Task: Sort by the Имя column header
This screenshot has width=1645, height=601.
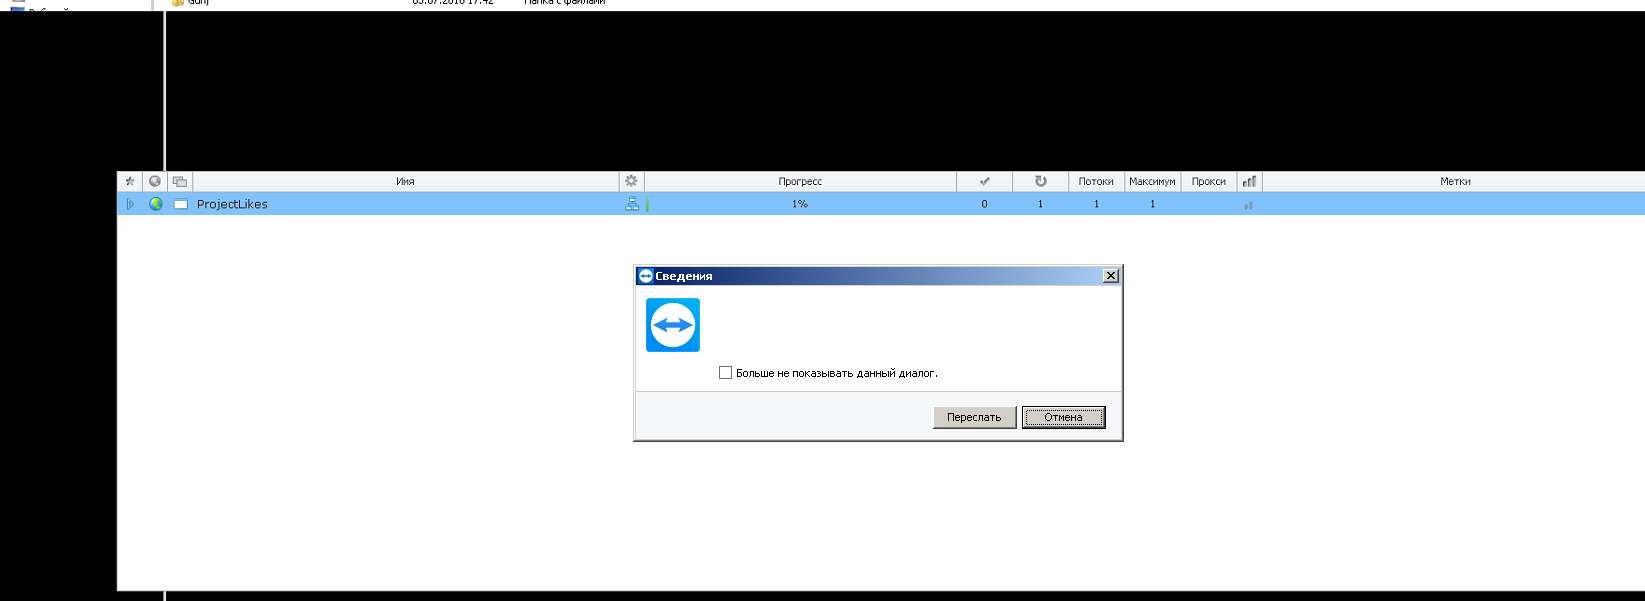Action: click(405, 181)
